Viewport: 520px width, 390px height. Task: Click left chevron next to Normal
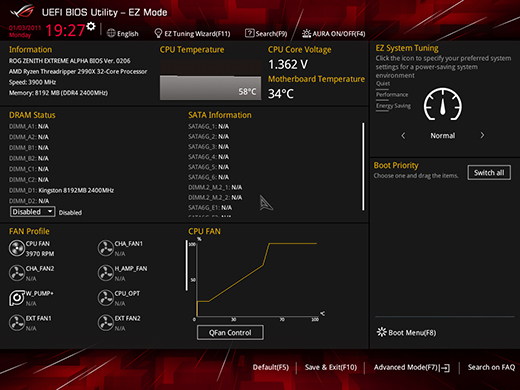(x=403, y=135)
